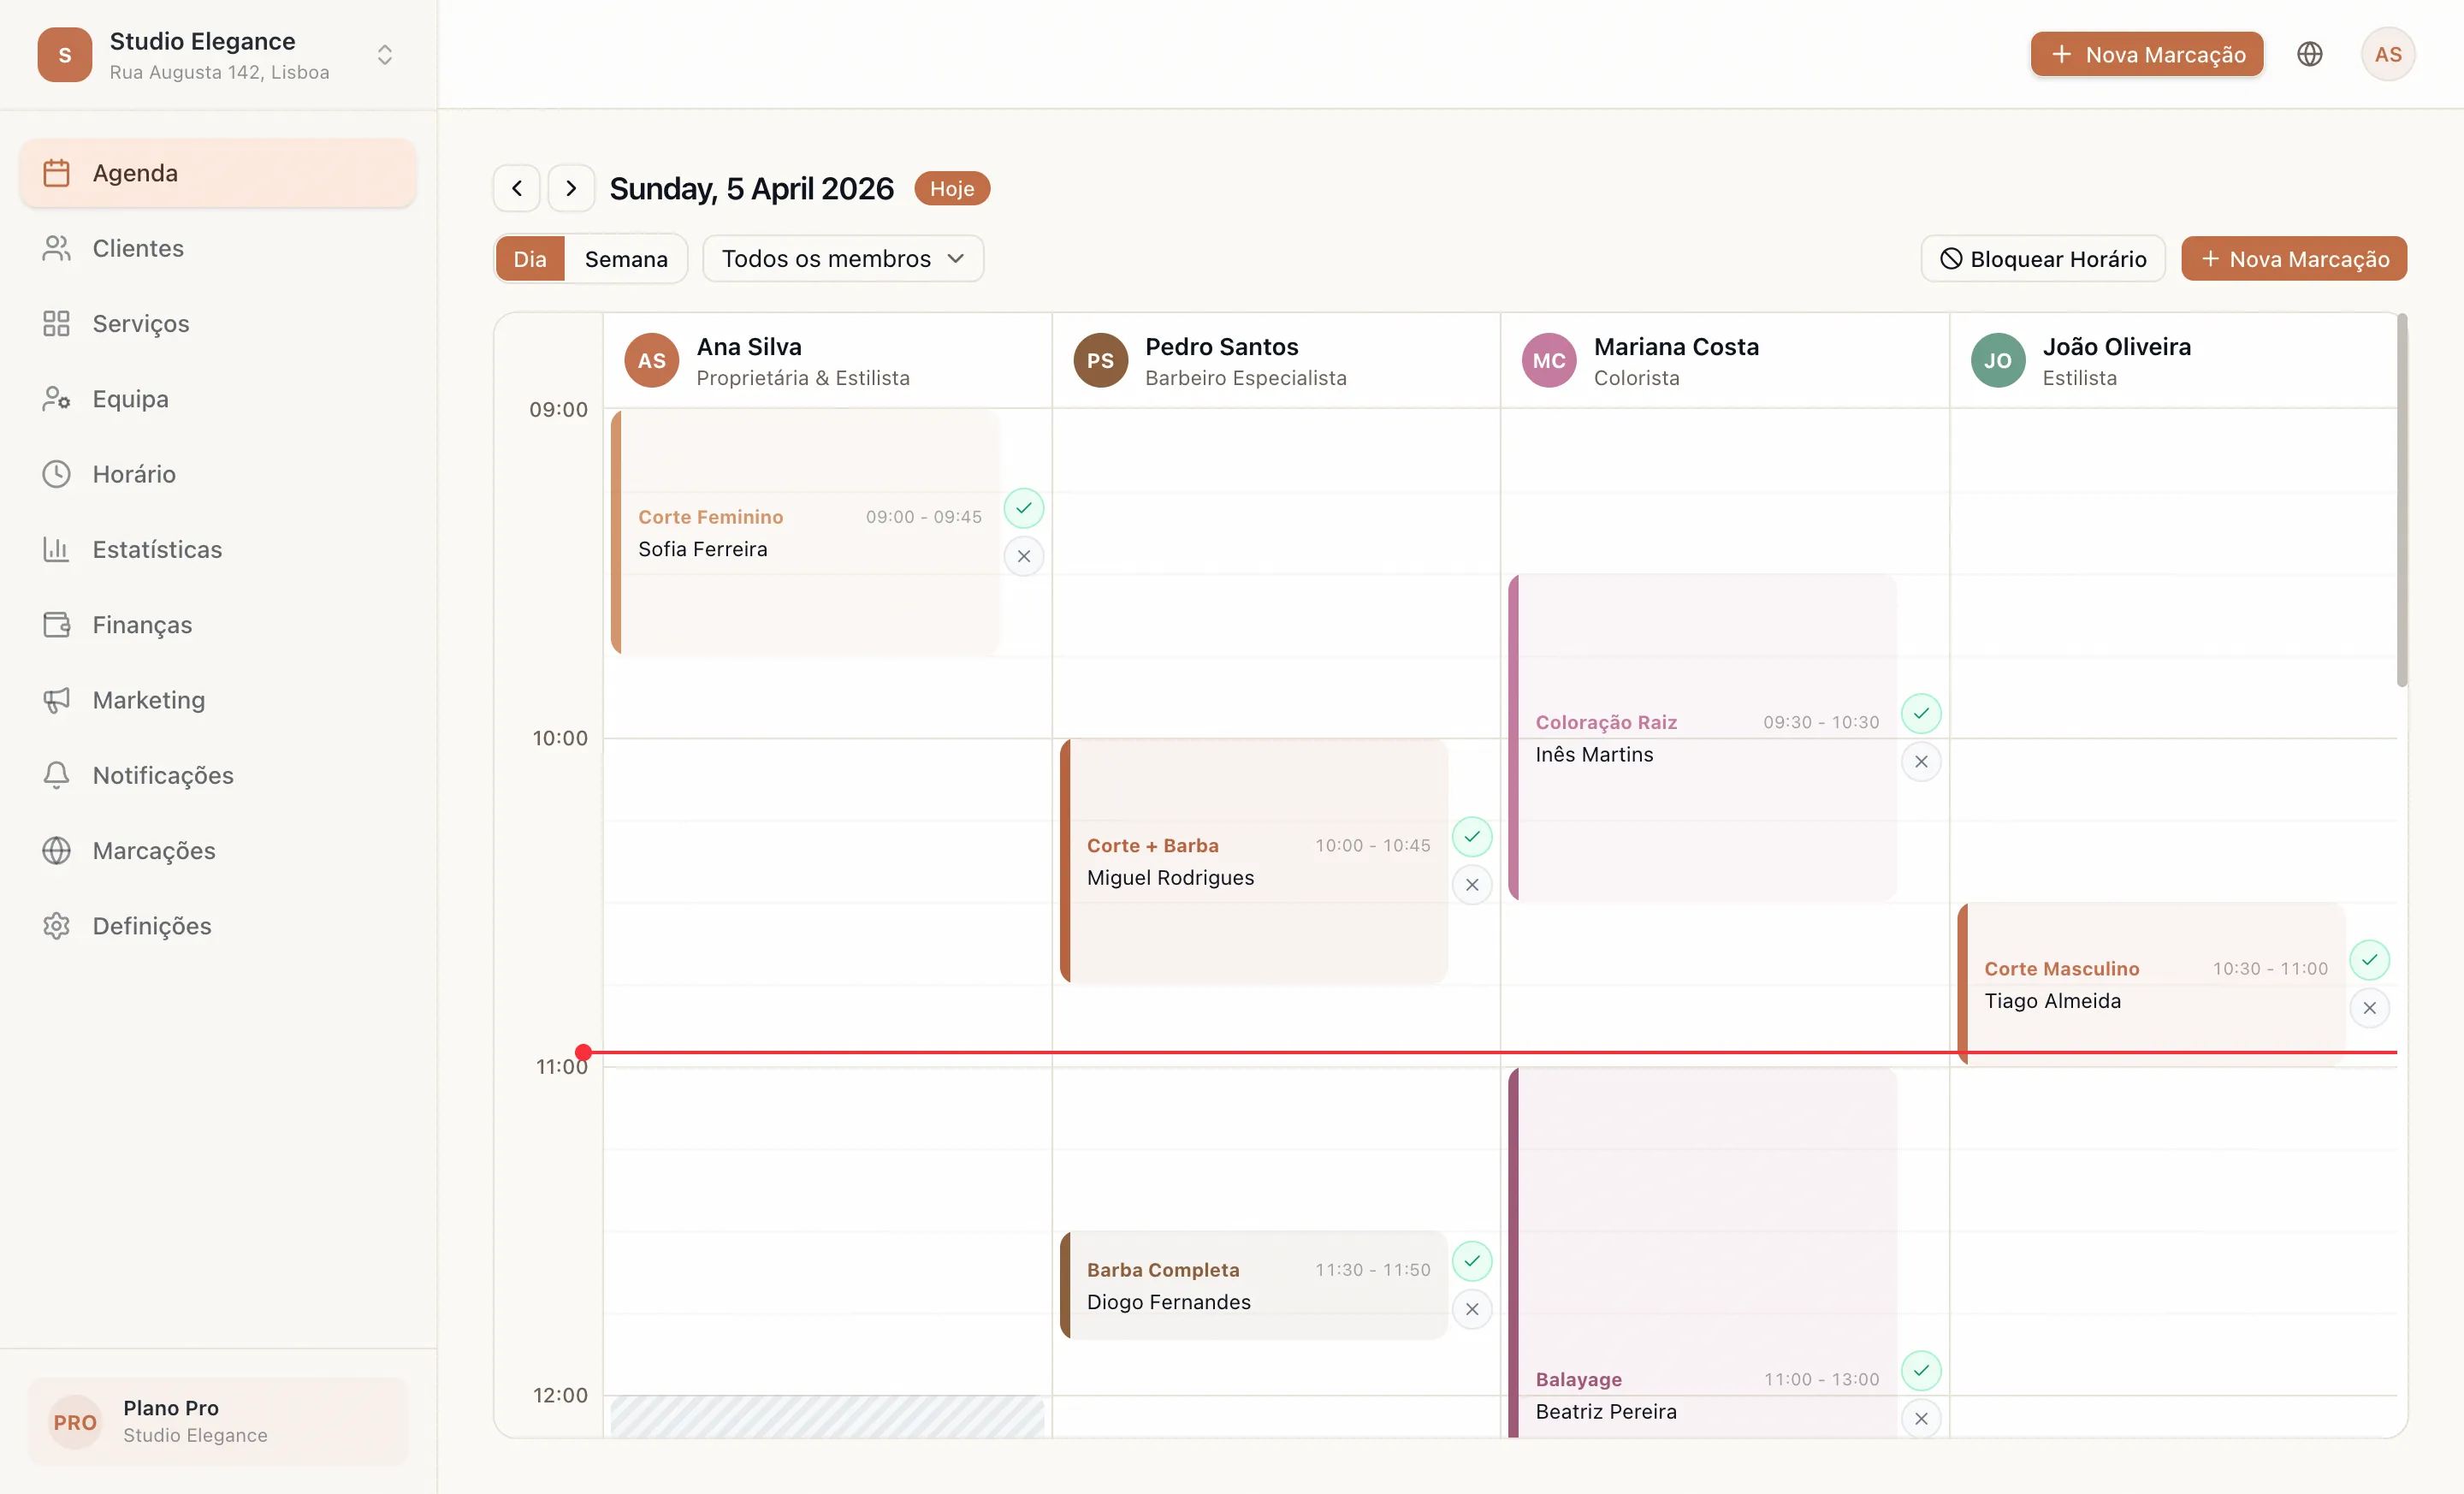Open Definições in the sidebar
This screenshot has height=1494, width=2464.
coord(218,926)
